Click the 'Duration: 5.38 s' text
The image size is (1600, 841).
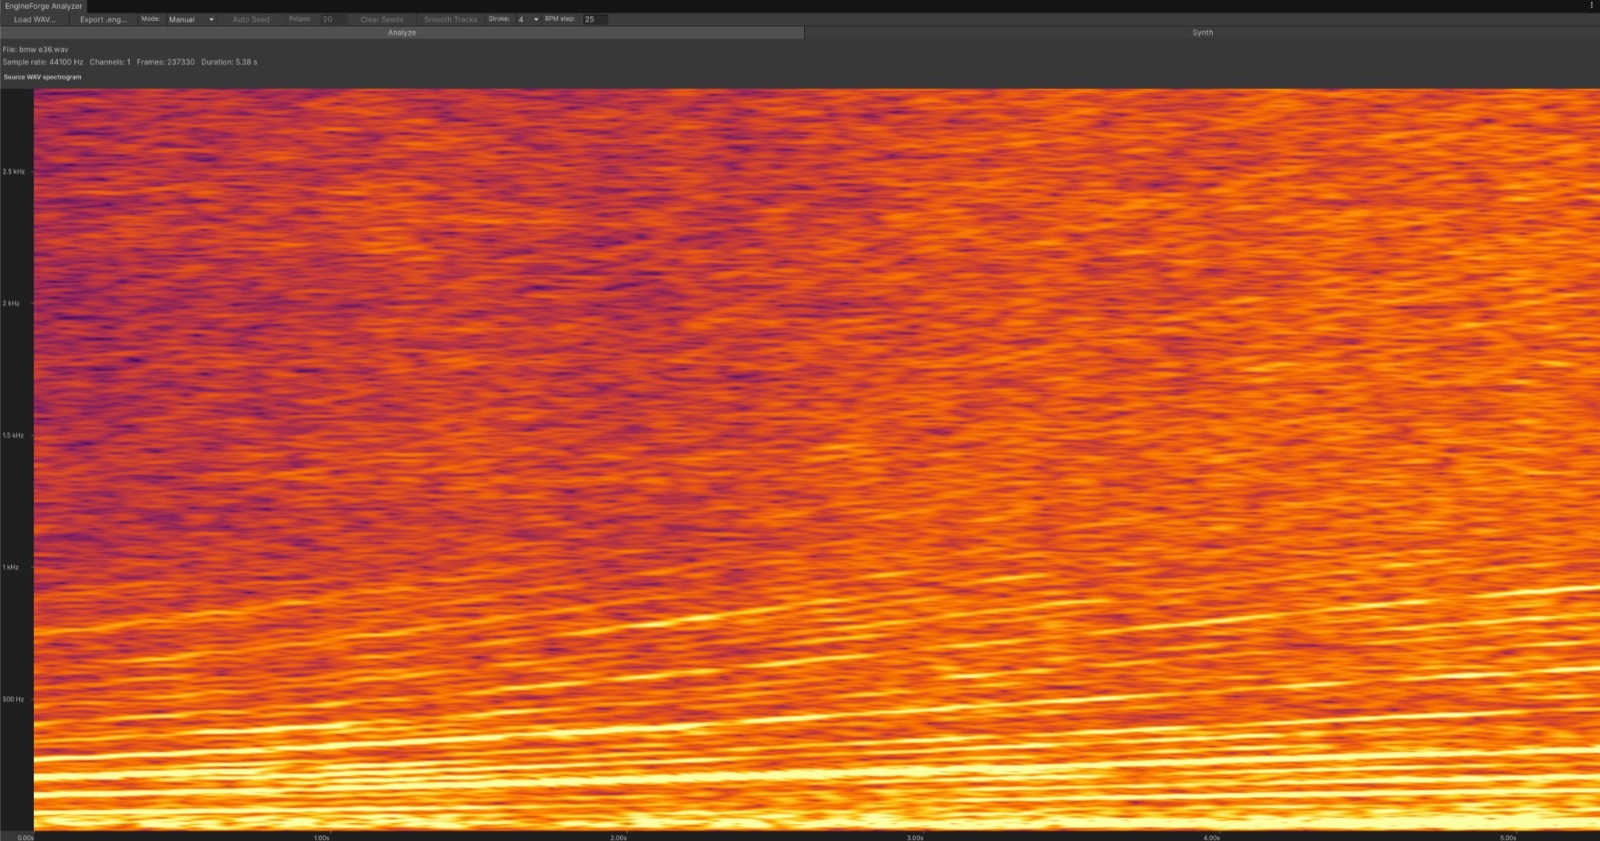(x=229, y=62)
